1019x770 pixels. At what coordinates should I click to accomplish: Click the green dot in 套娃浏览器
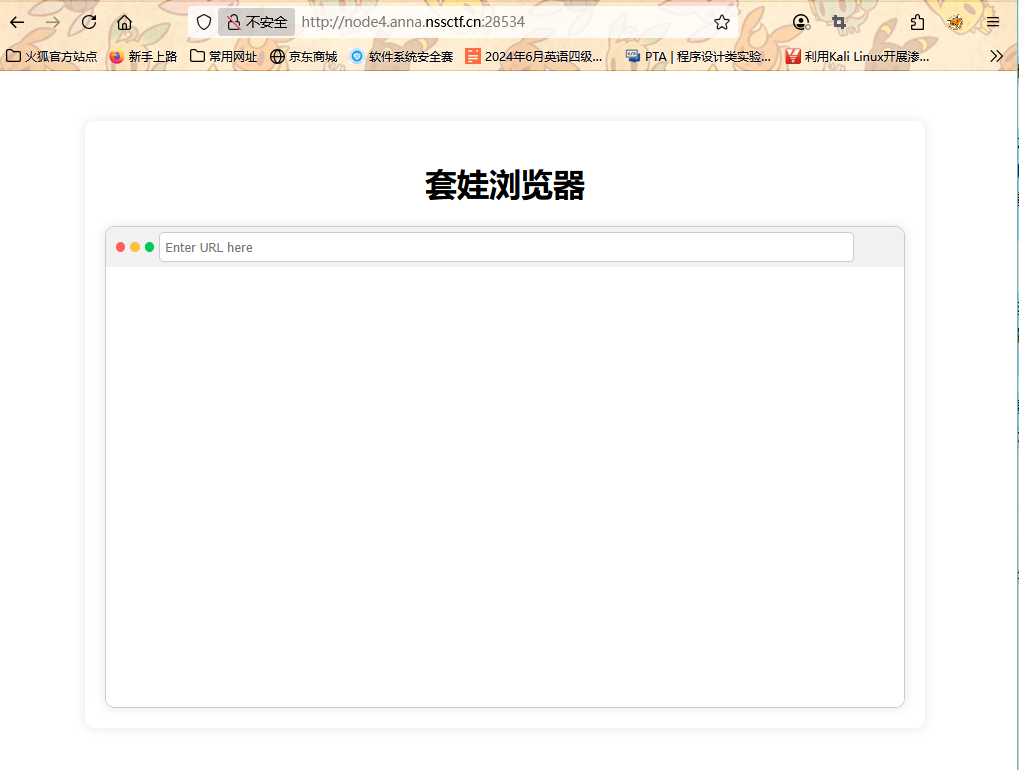(x=150, y=247)
